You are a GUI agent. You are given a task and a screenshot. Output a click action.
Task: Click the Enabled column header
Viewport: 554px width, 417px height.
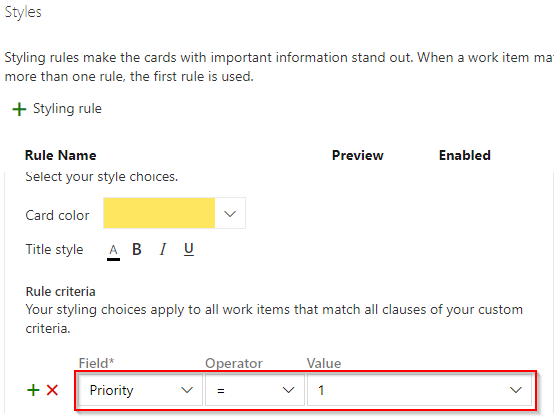tap(465, 155)
